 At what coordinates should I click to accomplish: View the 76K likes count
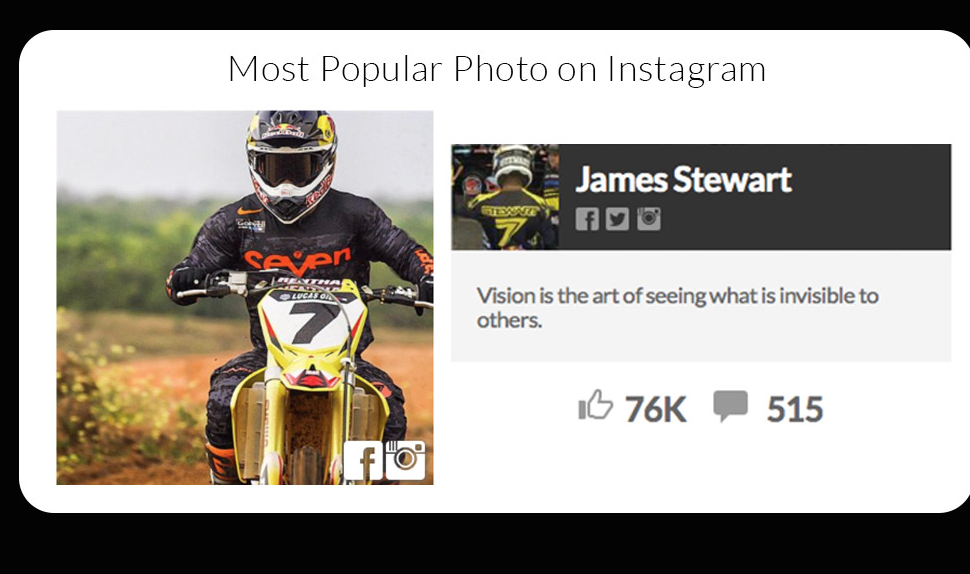tap(655, 409)
